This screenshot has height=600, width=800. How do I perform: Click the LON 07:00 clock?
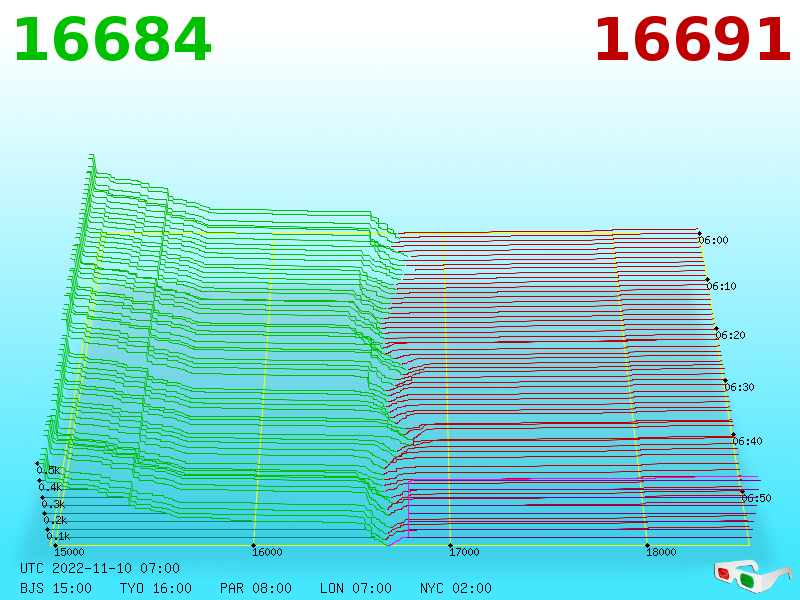pyautogui.click(x=356, y=588)
